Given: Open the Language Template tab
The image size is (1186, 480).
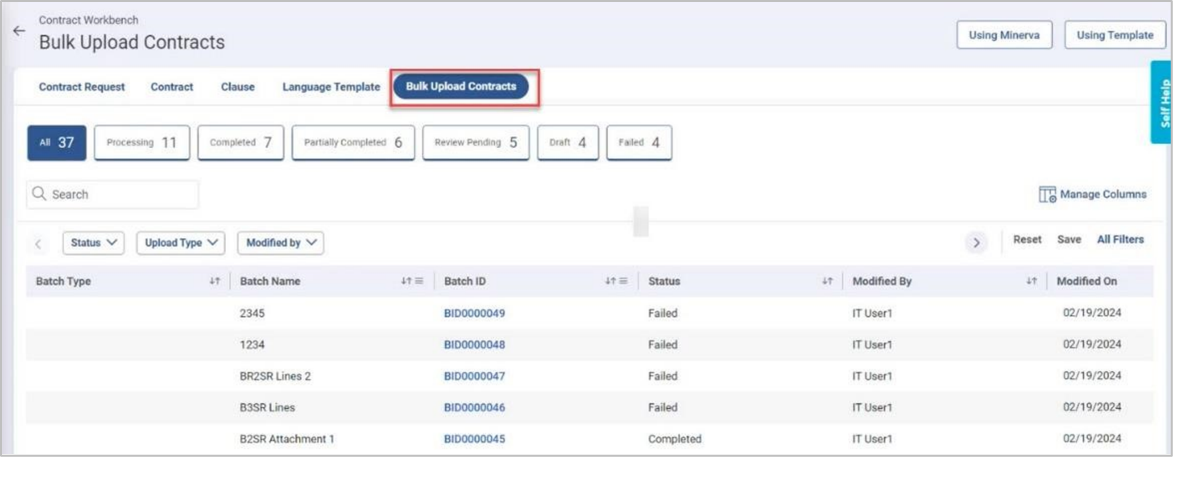Looking at the screenshot, I should pos(331,87).
